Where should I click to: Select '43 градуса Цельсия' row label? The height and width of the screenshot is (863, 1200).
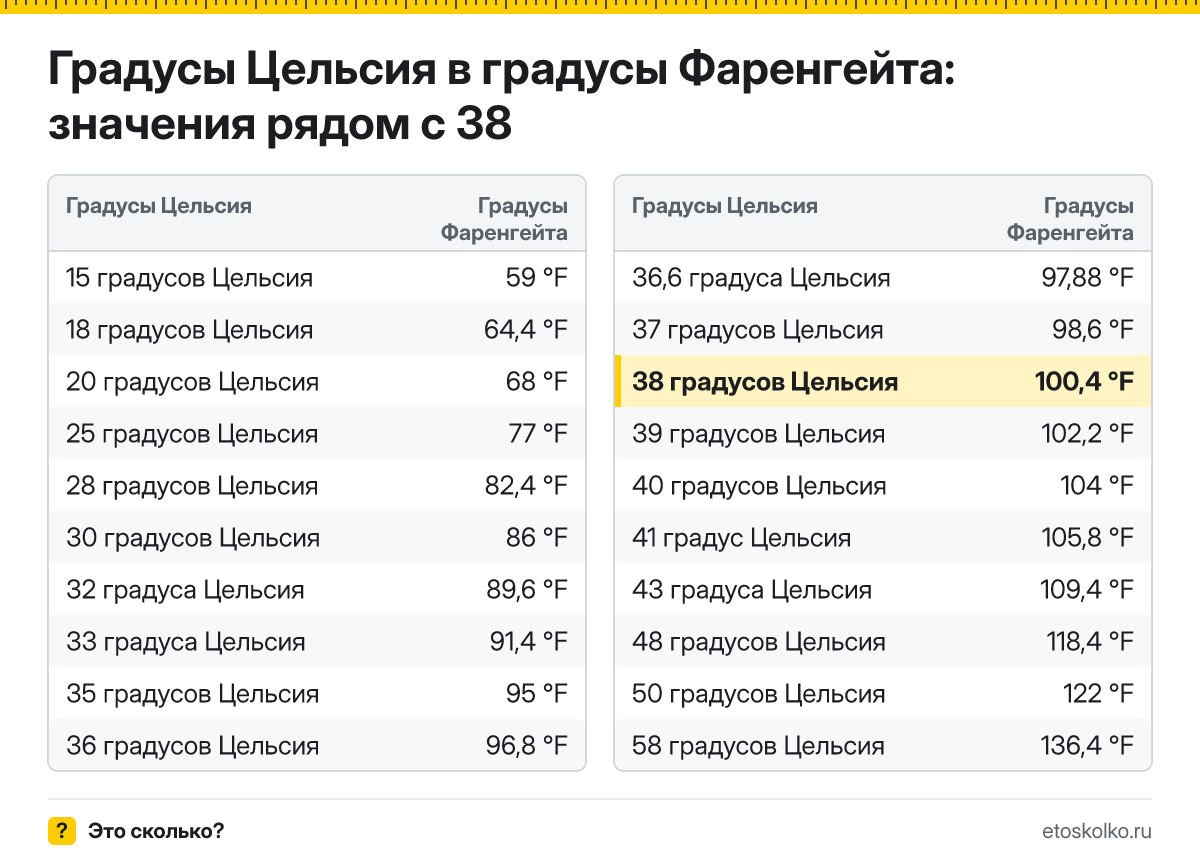(x=752, y=590)
